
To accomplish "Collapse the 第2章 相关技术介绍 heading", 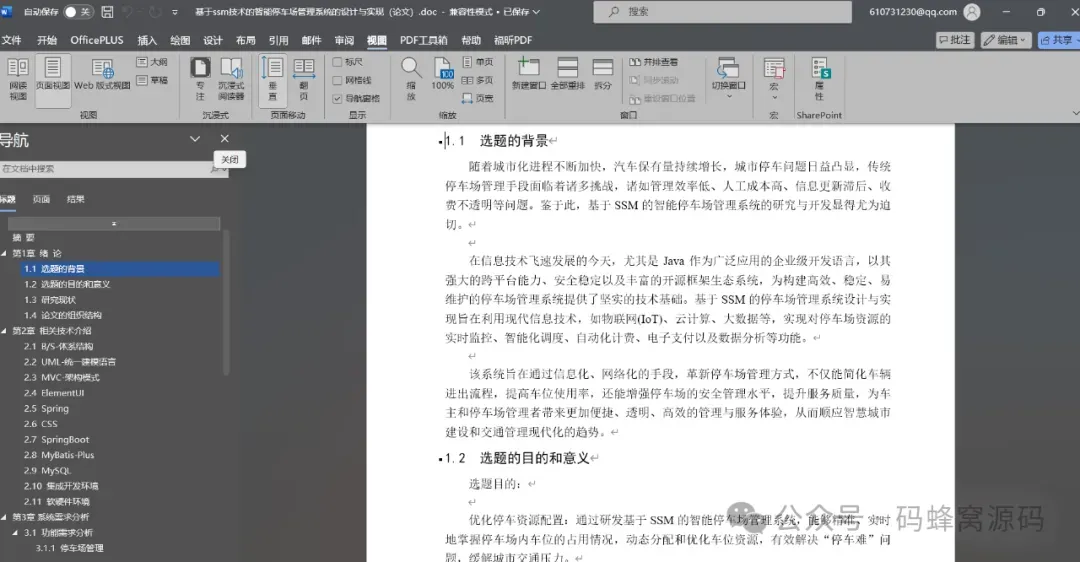I will coord(4,331).
